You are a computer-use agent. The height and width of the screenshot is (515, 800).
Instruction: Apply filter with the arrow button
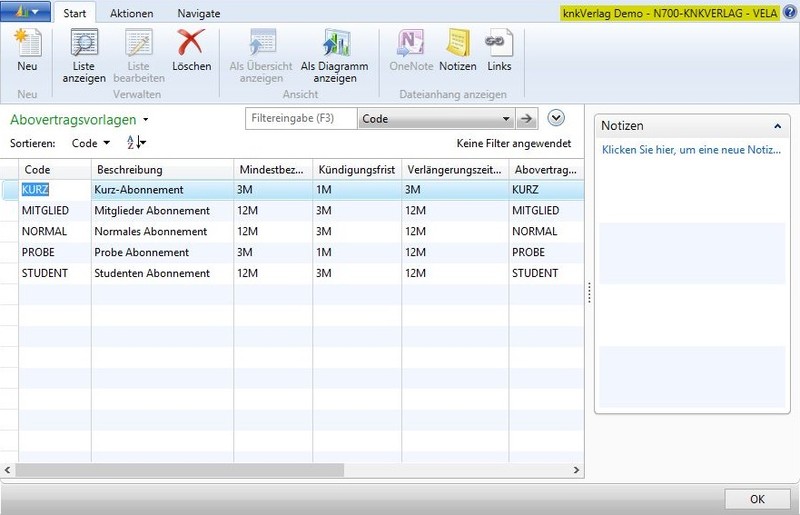[x=526, y=119]
